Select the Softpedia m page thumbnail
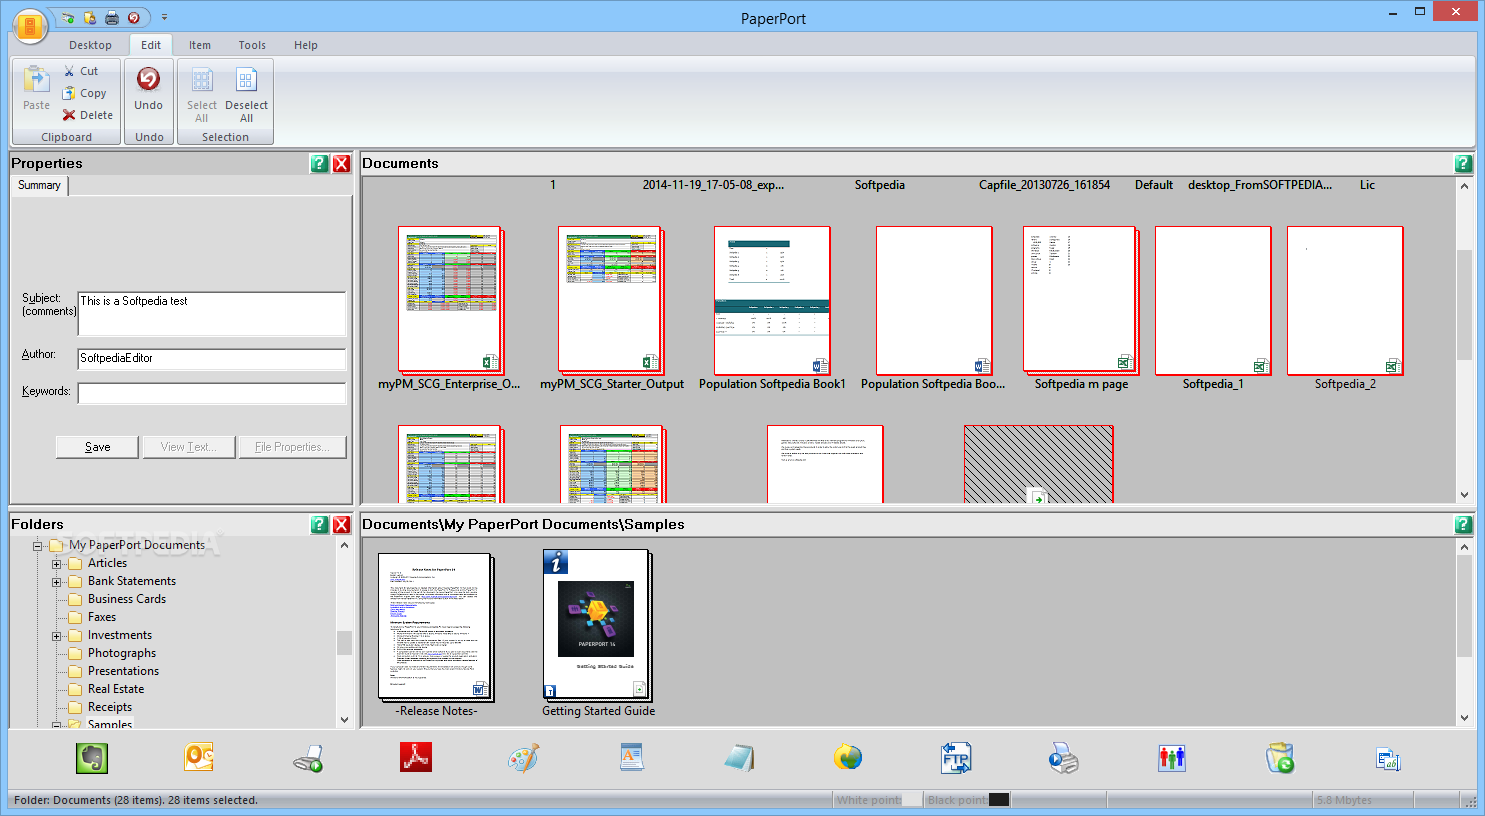The height and width of the screenshot is (816, 1485). click(x=1081, y=300)
